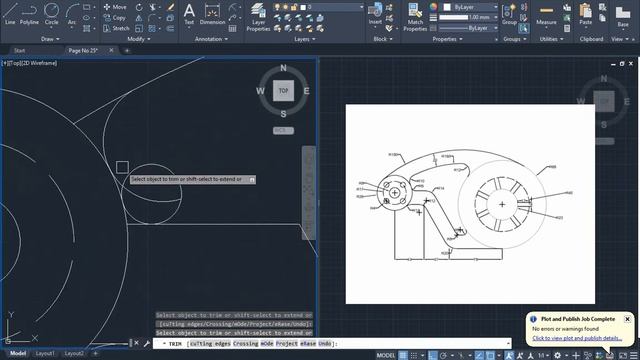Screen dimensions: 640x360
Task: Expand the Block panel dropdown
Action: [x=383, y=39]
